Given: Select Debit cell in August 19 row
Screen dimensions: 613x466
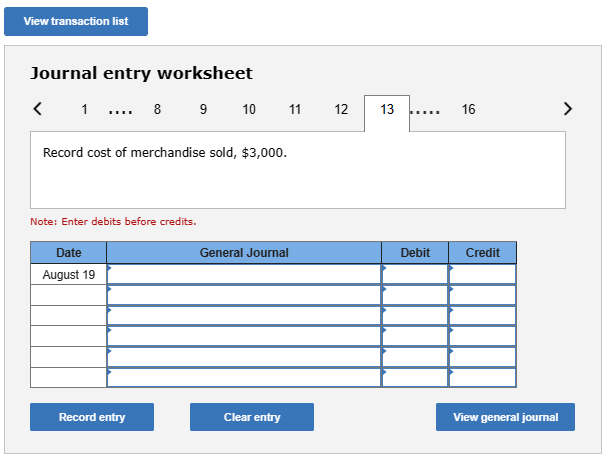Looking at the screenshot, I should [x=415, y=274].
